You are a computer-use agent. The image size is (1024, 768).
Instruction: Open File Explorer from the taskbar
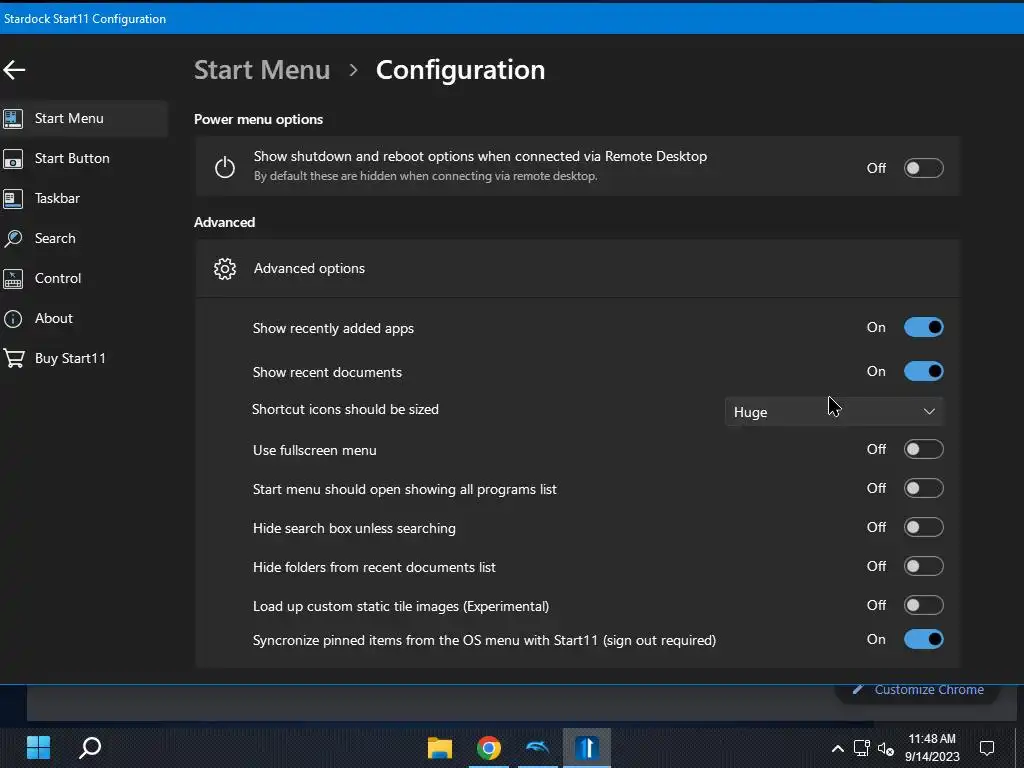[440, 748]
